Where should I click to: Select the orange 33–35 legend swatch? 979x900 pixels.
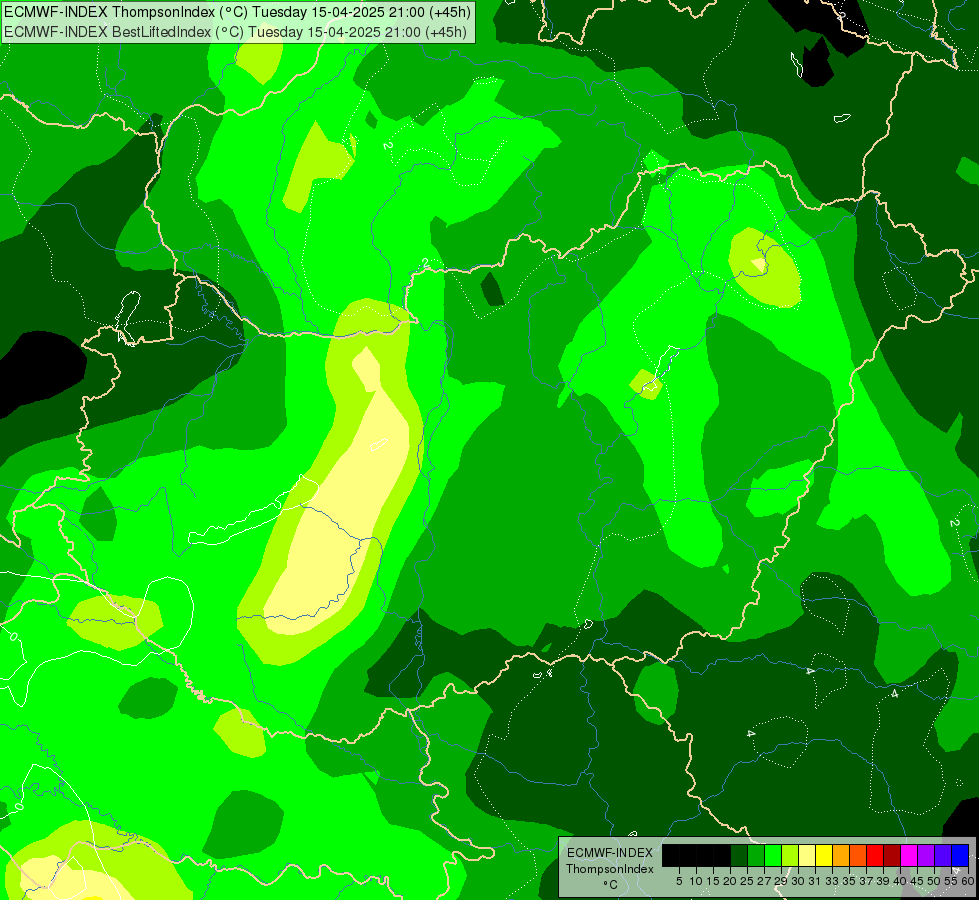(841, 855)
